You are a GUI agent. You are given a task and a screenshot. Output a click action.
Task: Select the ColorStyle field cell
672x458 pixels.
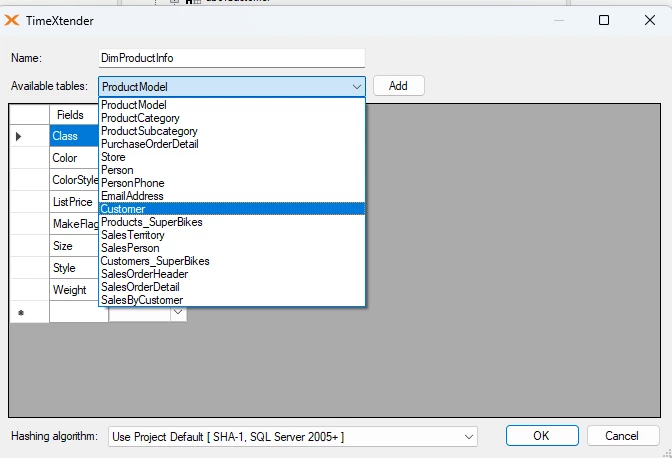[x=74, y=180]
